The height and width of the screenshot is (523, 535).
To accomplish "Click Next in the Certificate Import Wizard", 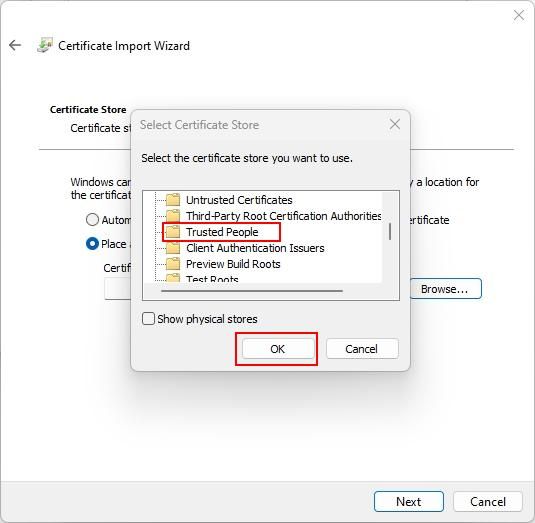I will [x=409, y=502].
